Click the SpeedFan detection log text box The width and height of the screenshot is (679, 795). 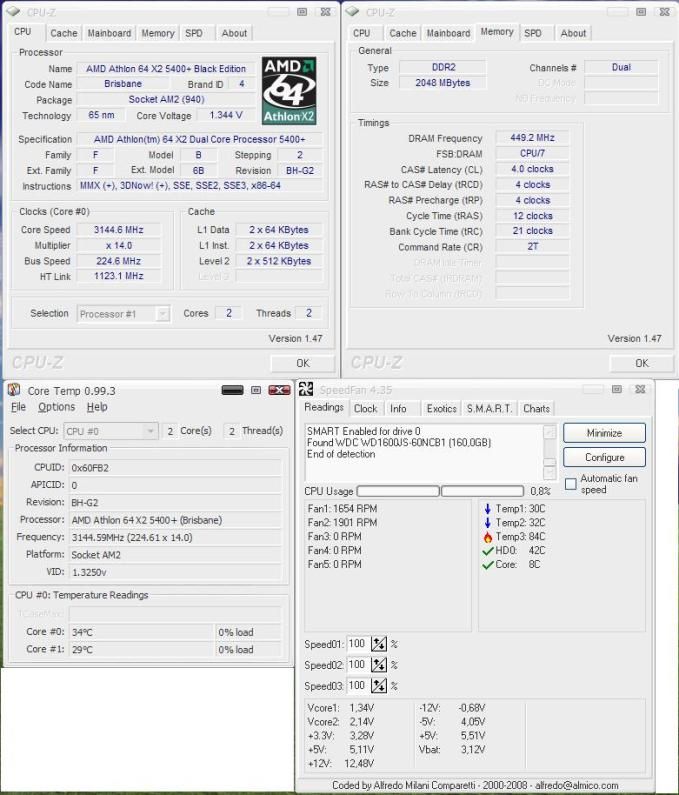tap(424, 453)
